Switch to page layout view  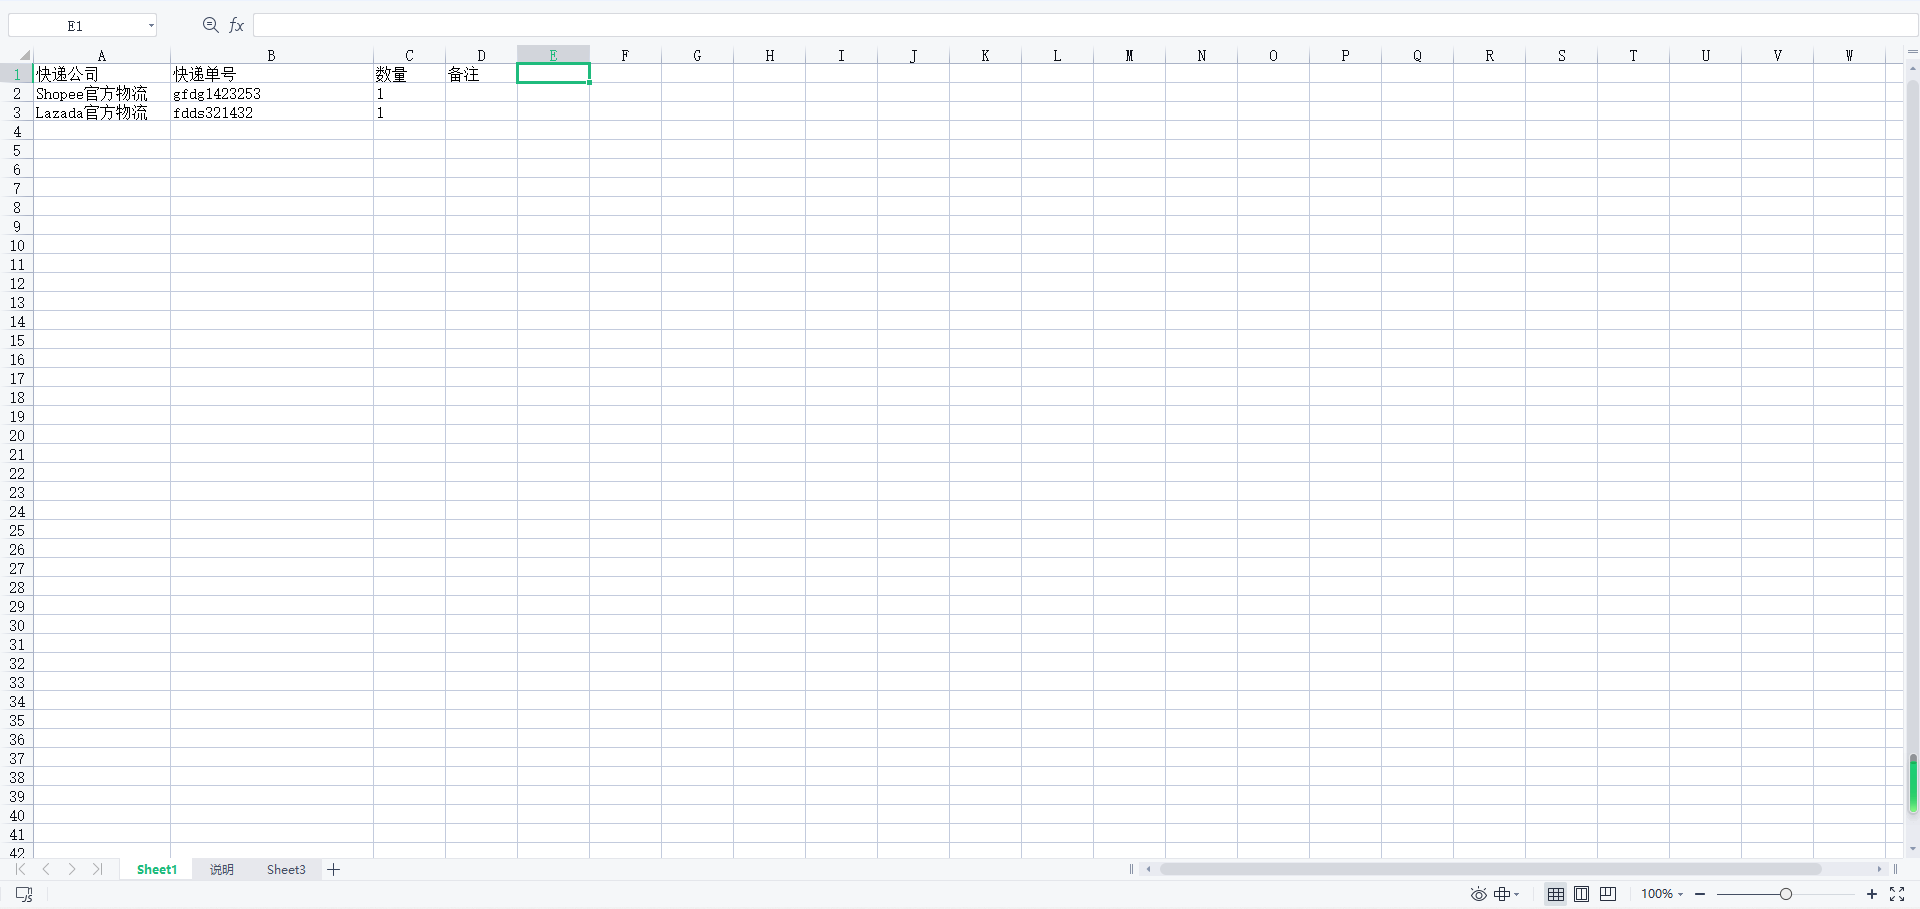(x=1581, y=894)
